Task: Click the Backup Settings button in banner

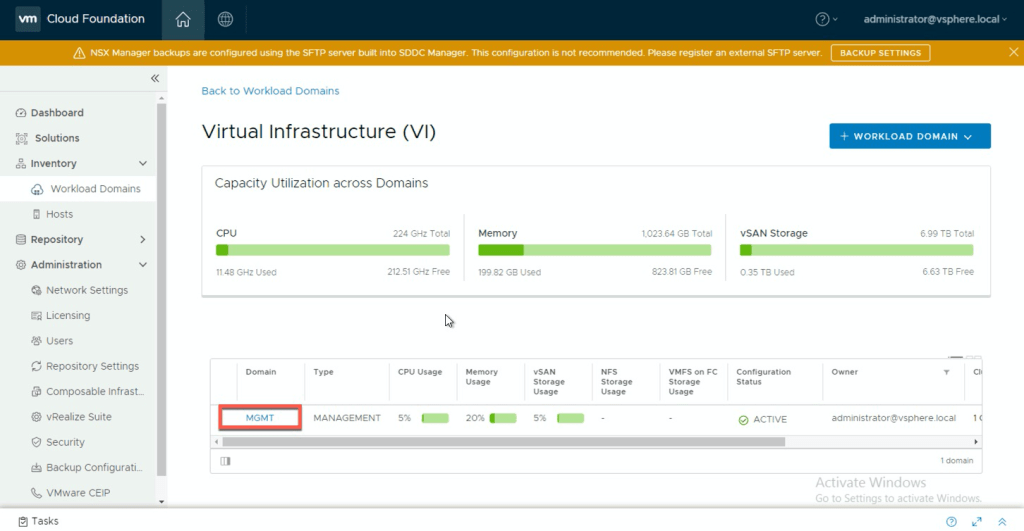Action: [x=880, y=53]
